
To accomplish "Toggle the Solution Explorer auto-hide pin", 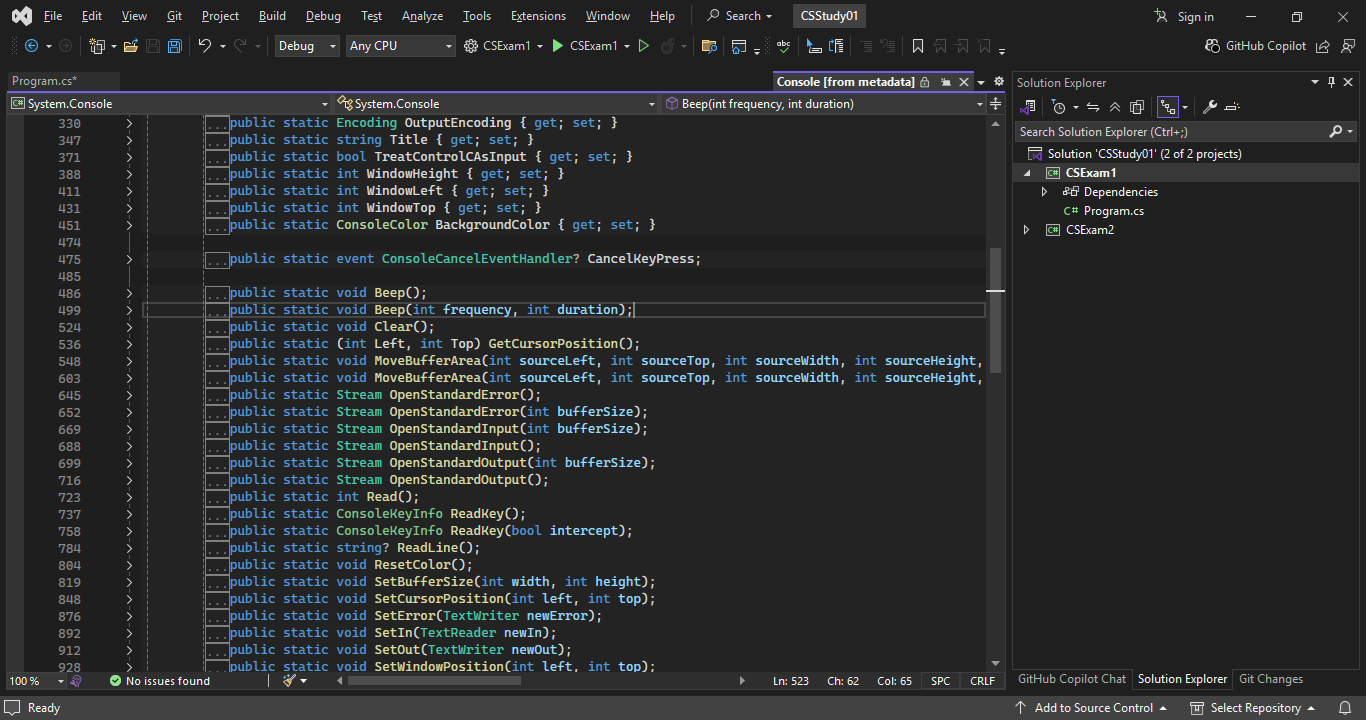I will [1331, 82].
